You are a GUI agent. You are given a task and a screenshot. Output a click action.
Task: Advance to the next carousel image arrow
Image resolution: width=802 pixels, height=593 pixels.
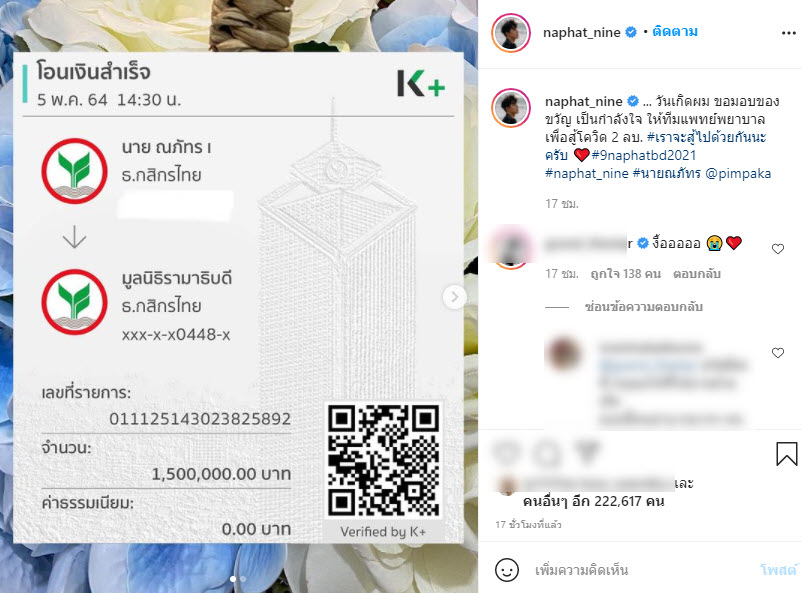pos(454,297)
